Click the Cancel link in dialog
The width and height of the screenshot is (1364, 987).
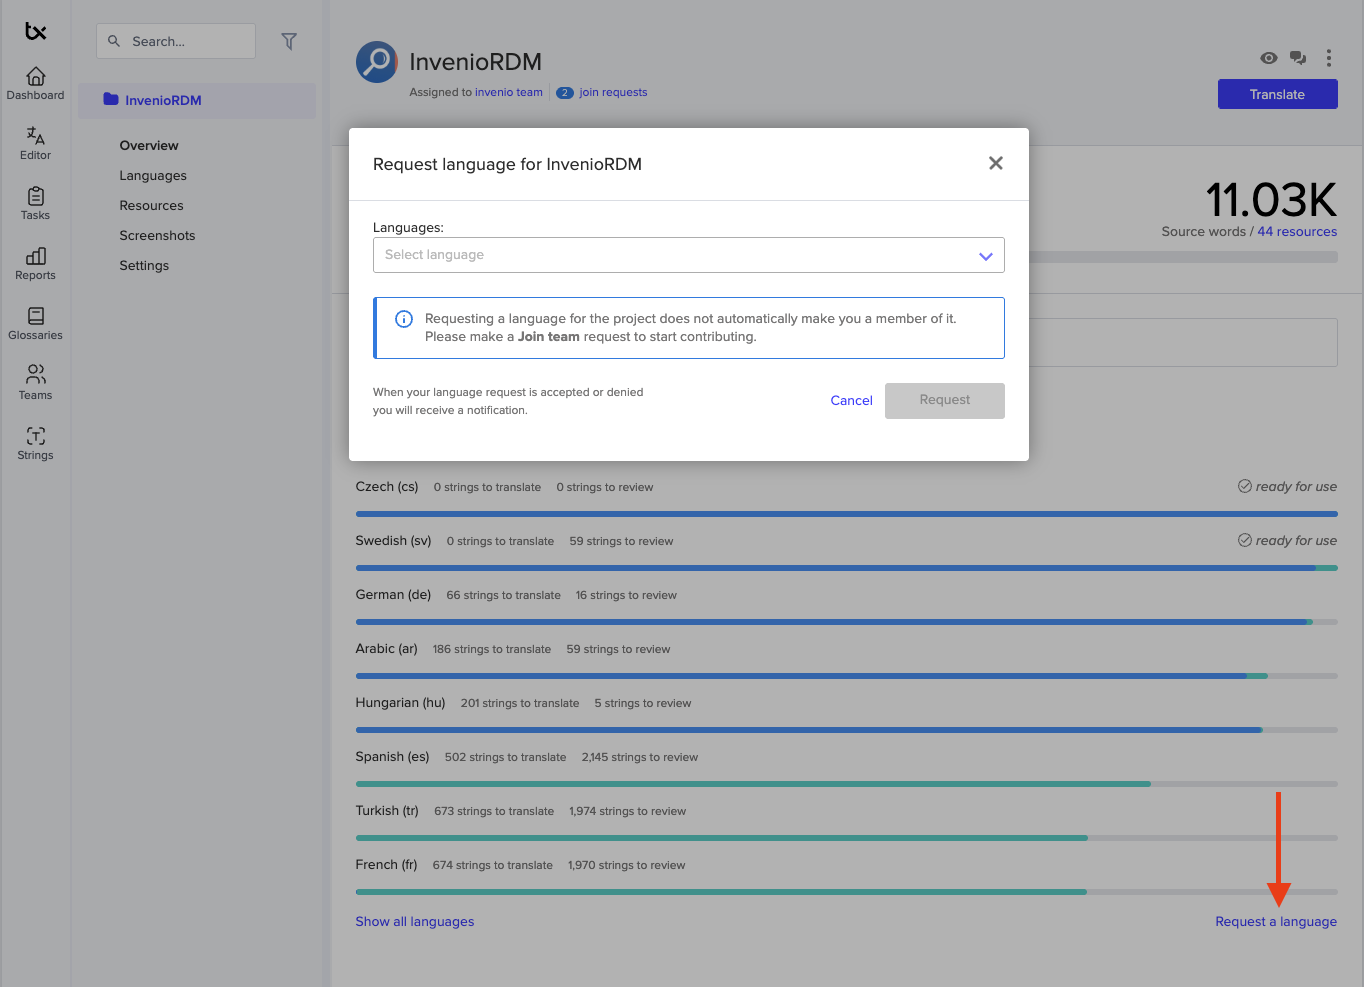(x=852, y=401)
